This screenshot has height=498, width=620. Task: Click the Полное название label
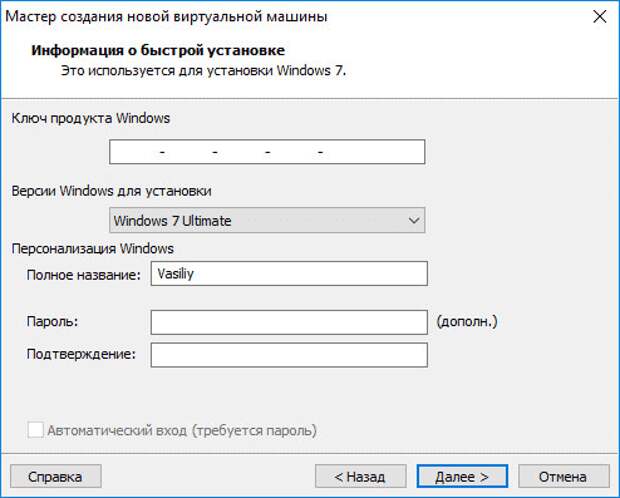[x=83, y=275]
